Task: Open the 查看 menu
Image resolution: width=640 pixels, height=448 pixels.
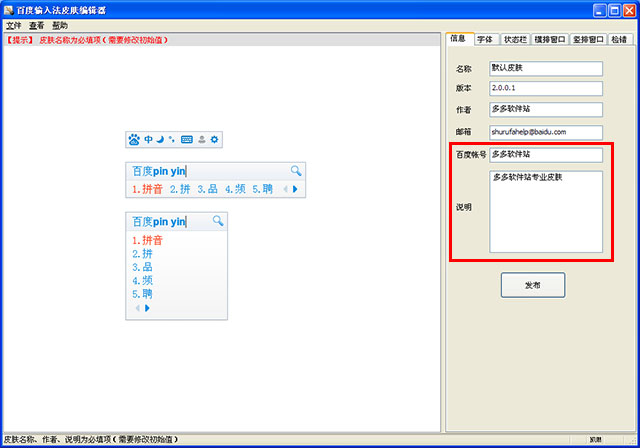Action: click(x=36, y=26)
